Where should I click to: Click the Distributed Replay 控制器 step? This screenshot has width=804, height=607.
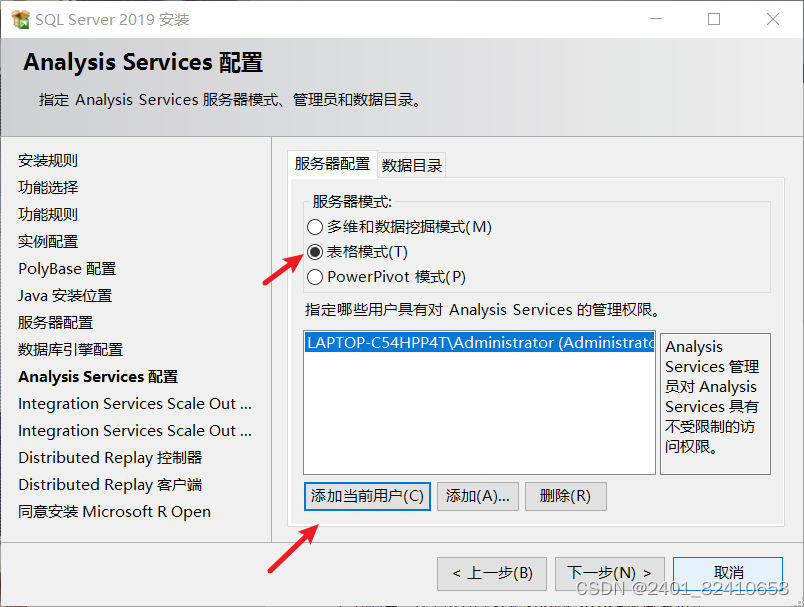110,457
